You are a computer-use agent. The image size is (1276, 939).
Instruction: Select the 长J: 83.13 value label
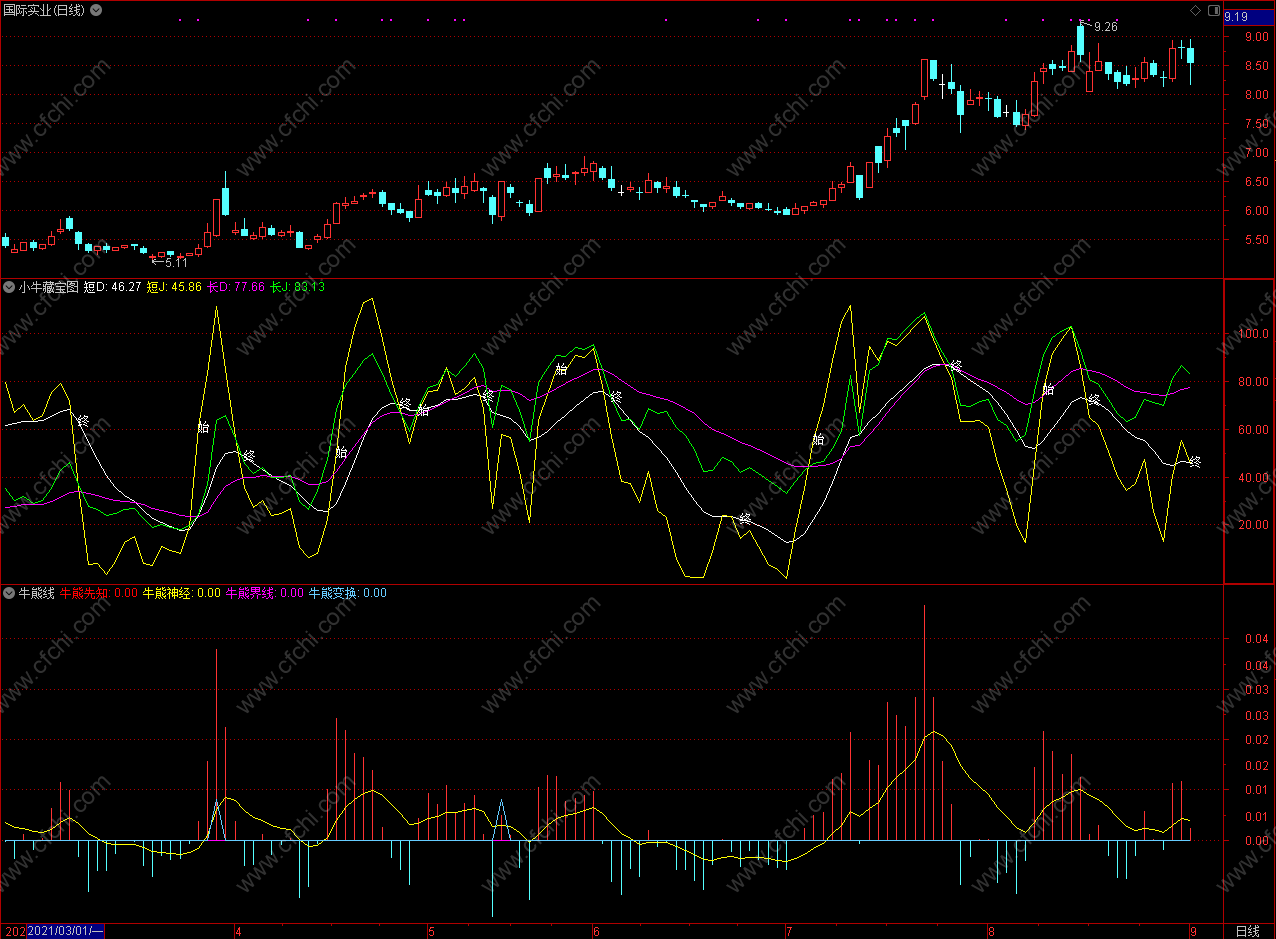pyautogui.click(x=297, y=287)
